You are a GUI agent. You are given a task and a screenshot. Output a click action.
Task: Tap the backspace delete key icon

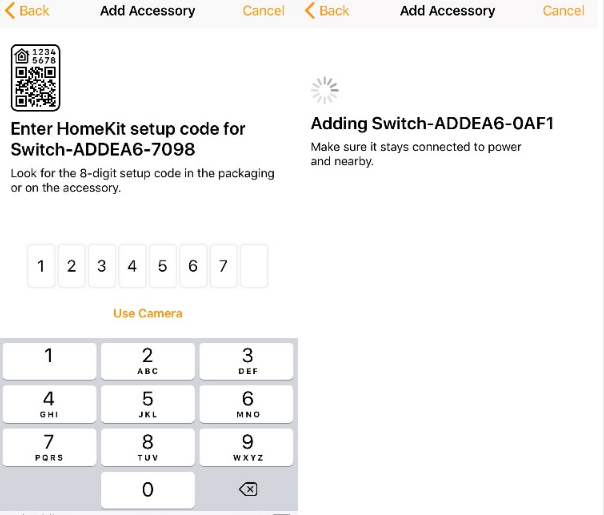point(248,490)
